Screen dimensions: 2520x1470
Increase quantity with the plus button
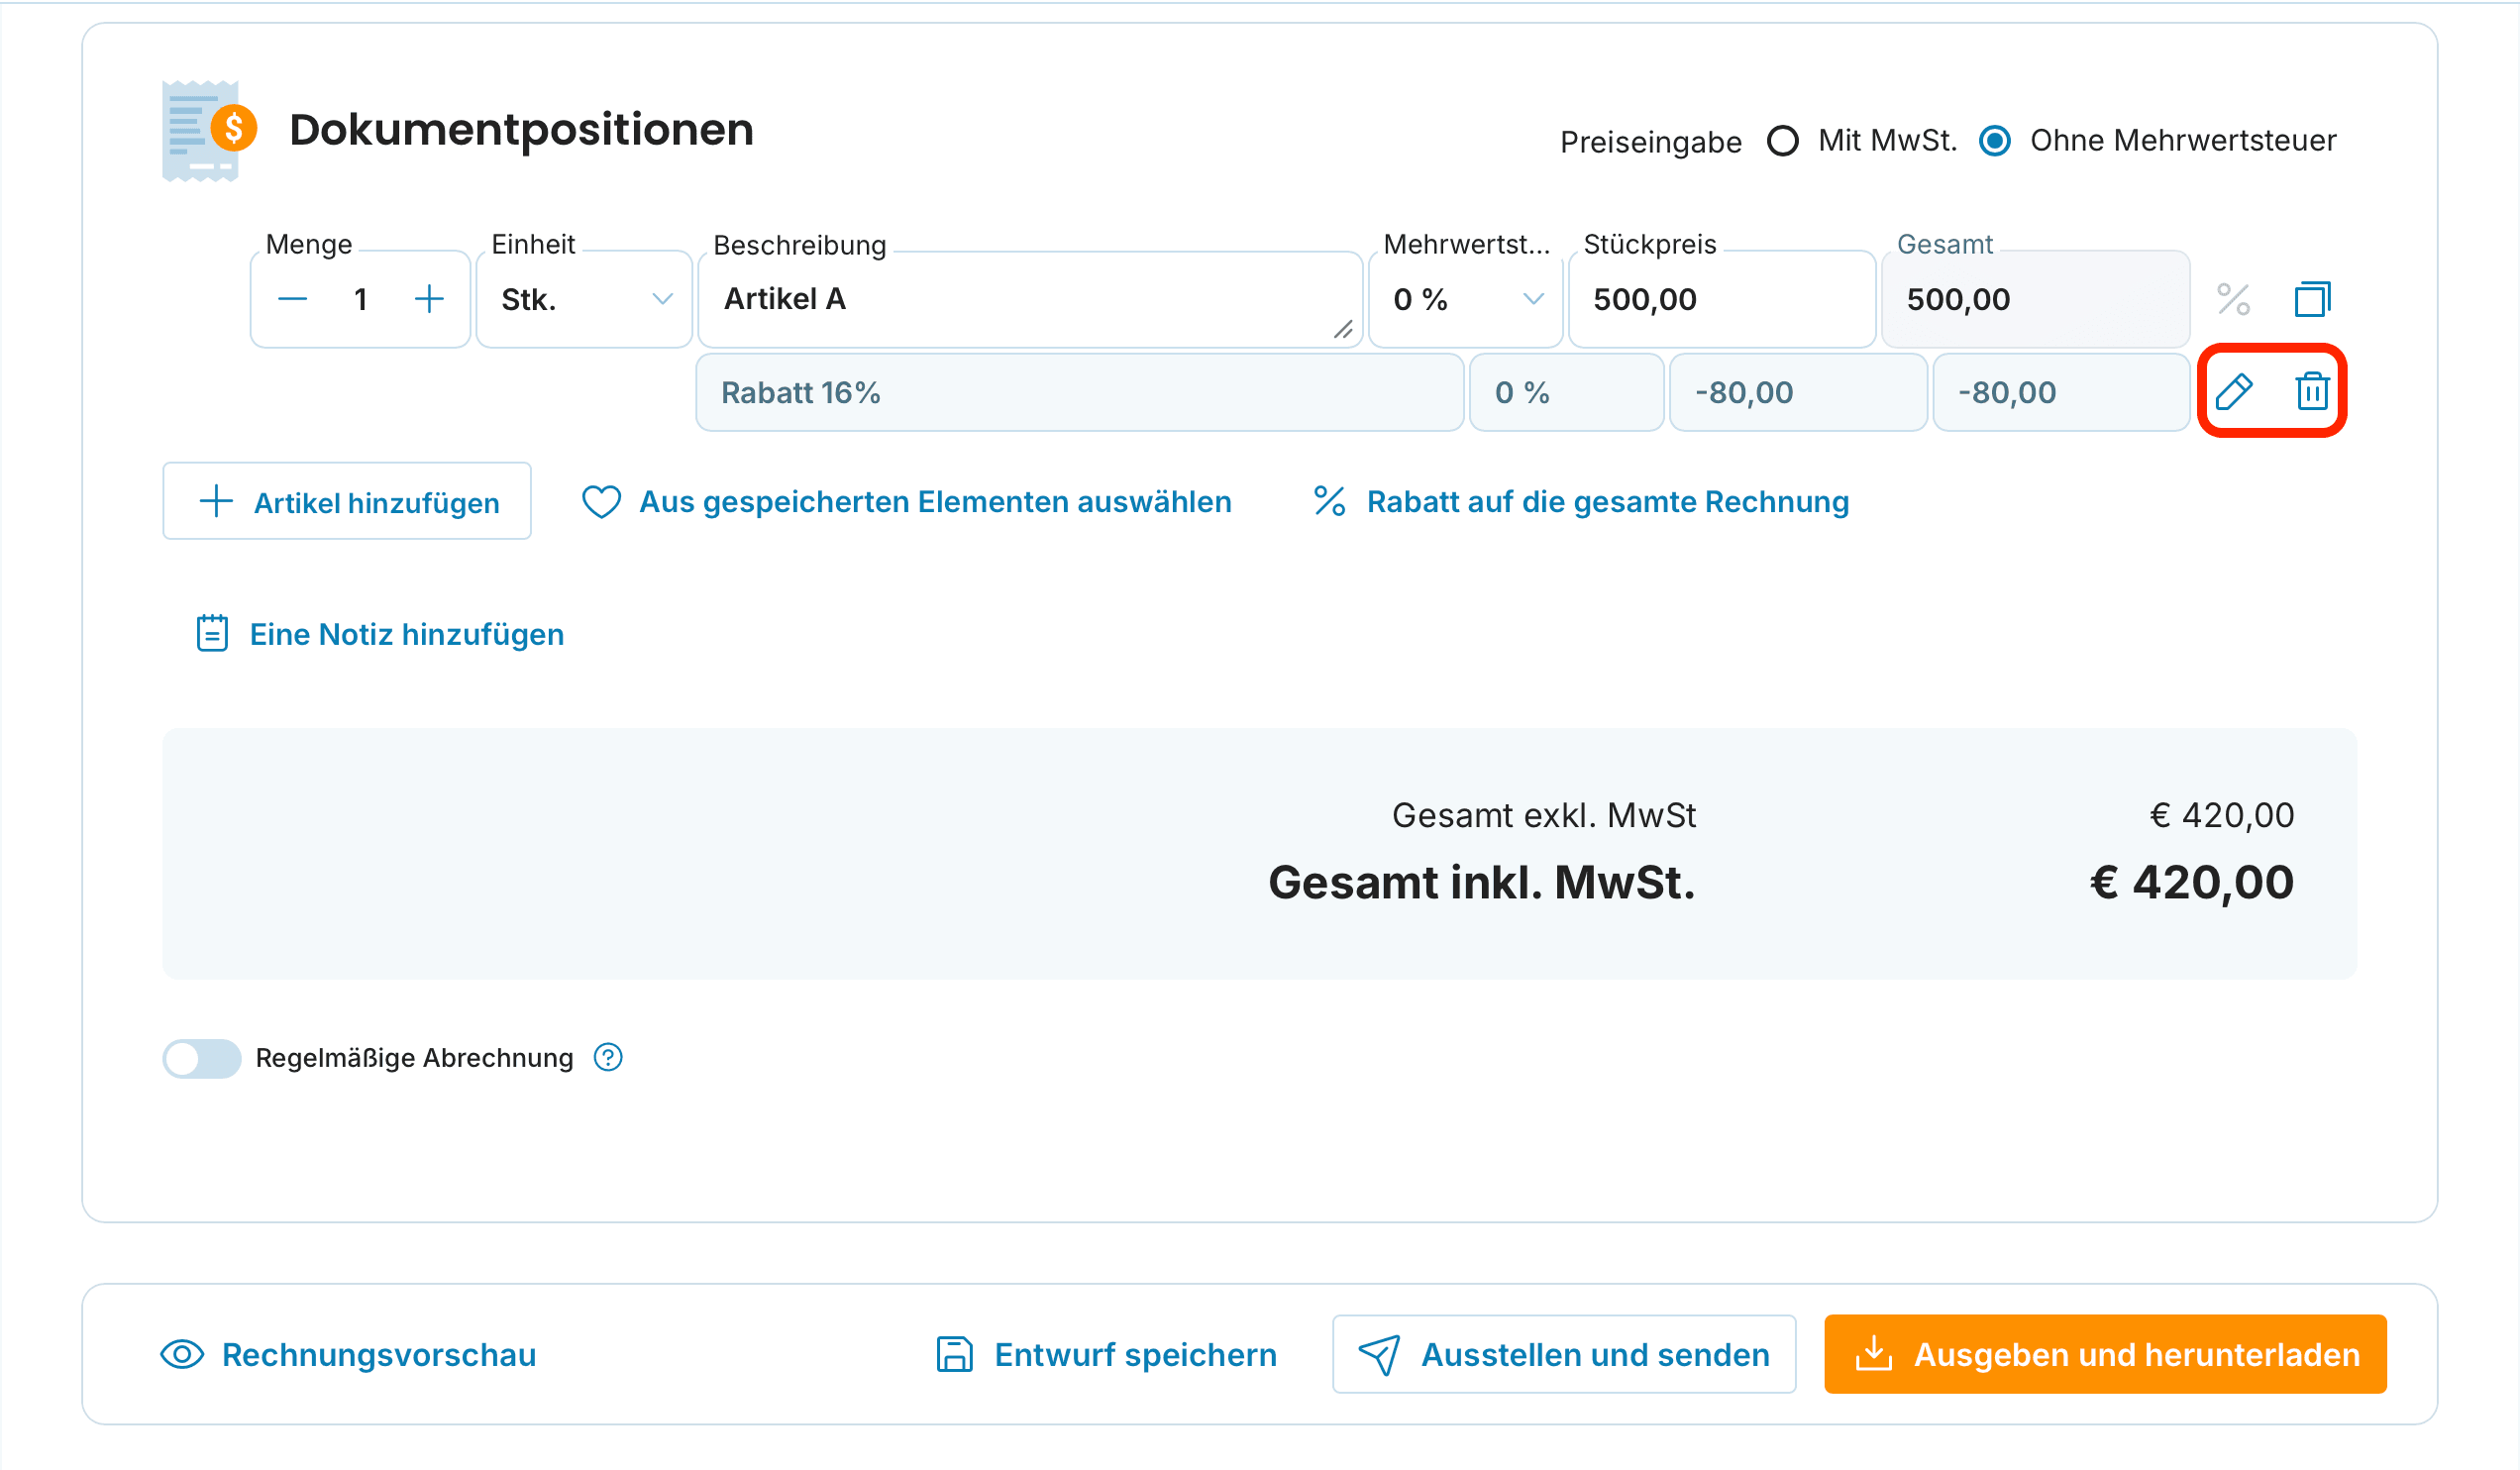[429, 299]
